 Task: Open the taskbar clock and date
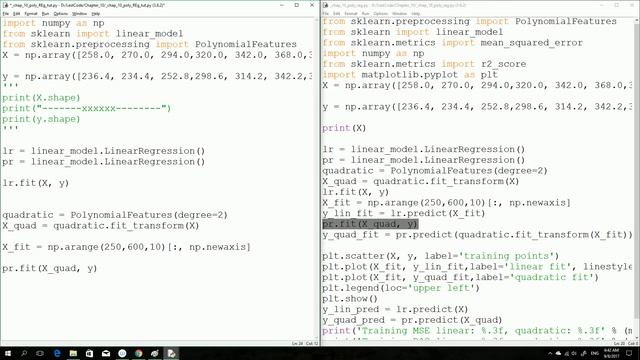click(611, 353)
